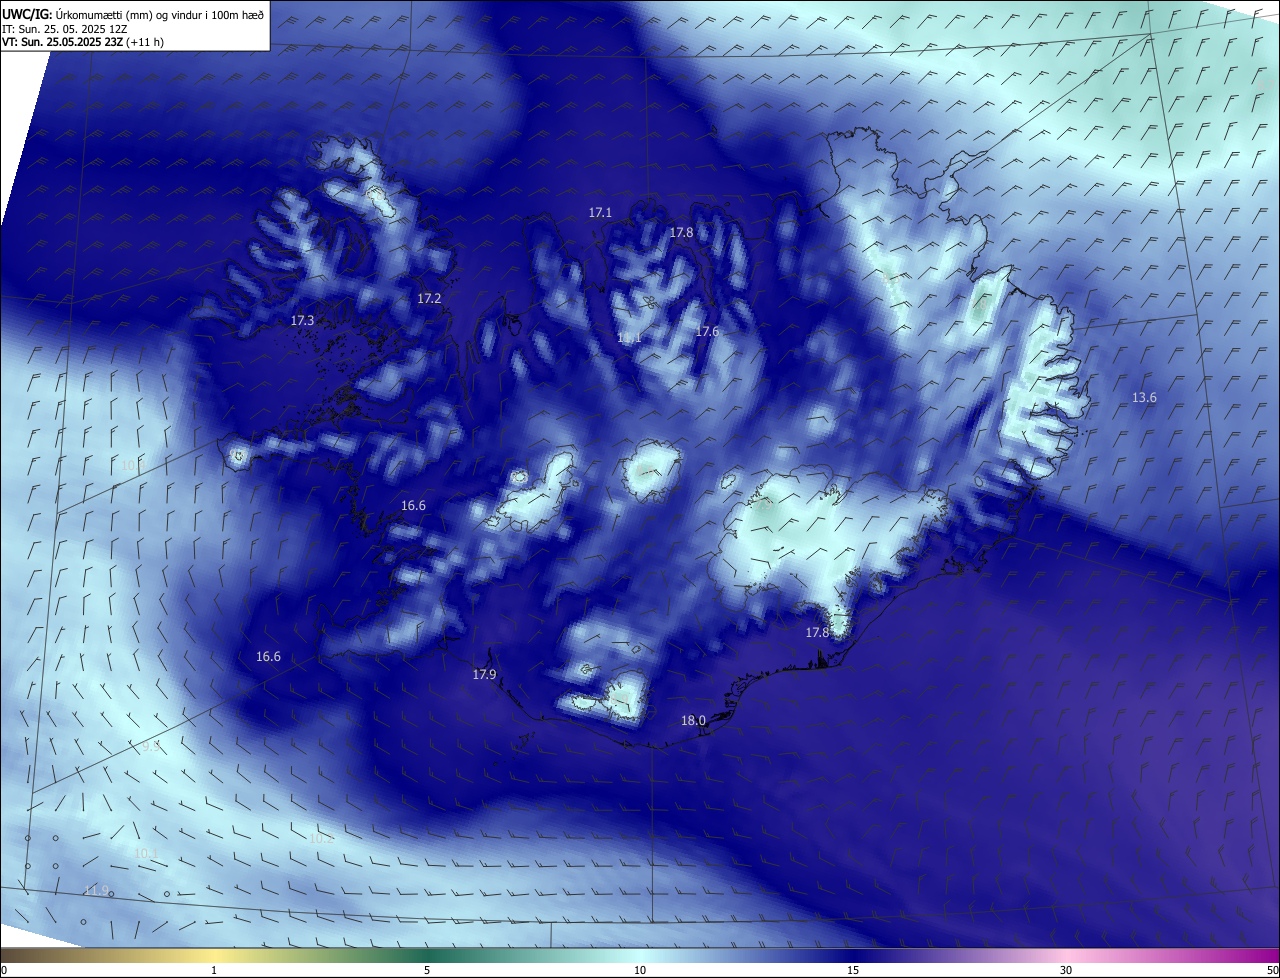This screenshot has height=978, width=1280.
Task: Click the 0 tick on the color scale
Action: click(x=4, y=971)
